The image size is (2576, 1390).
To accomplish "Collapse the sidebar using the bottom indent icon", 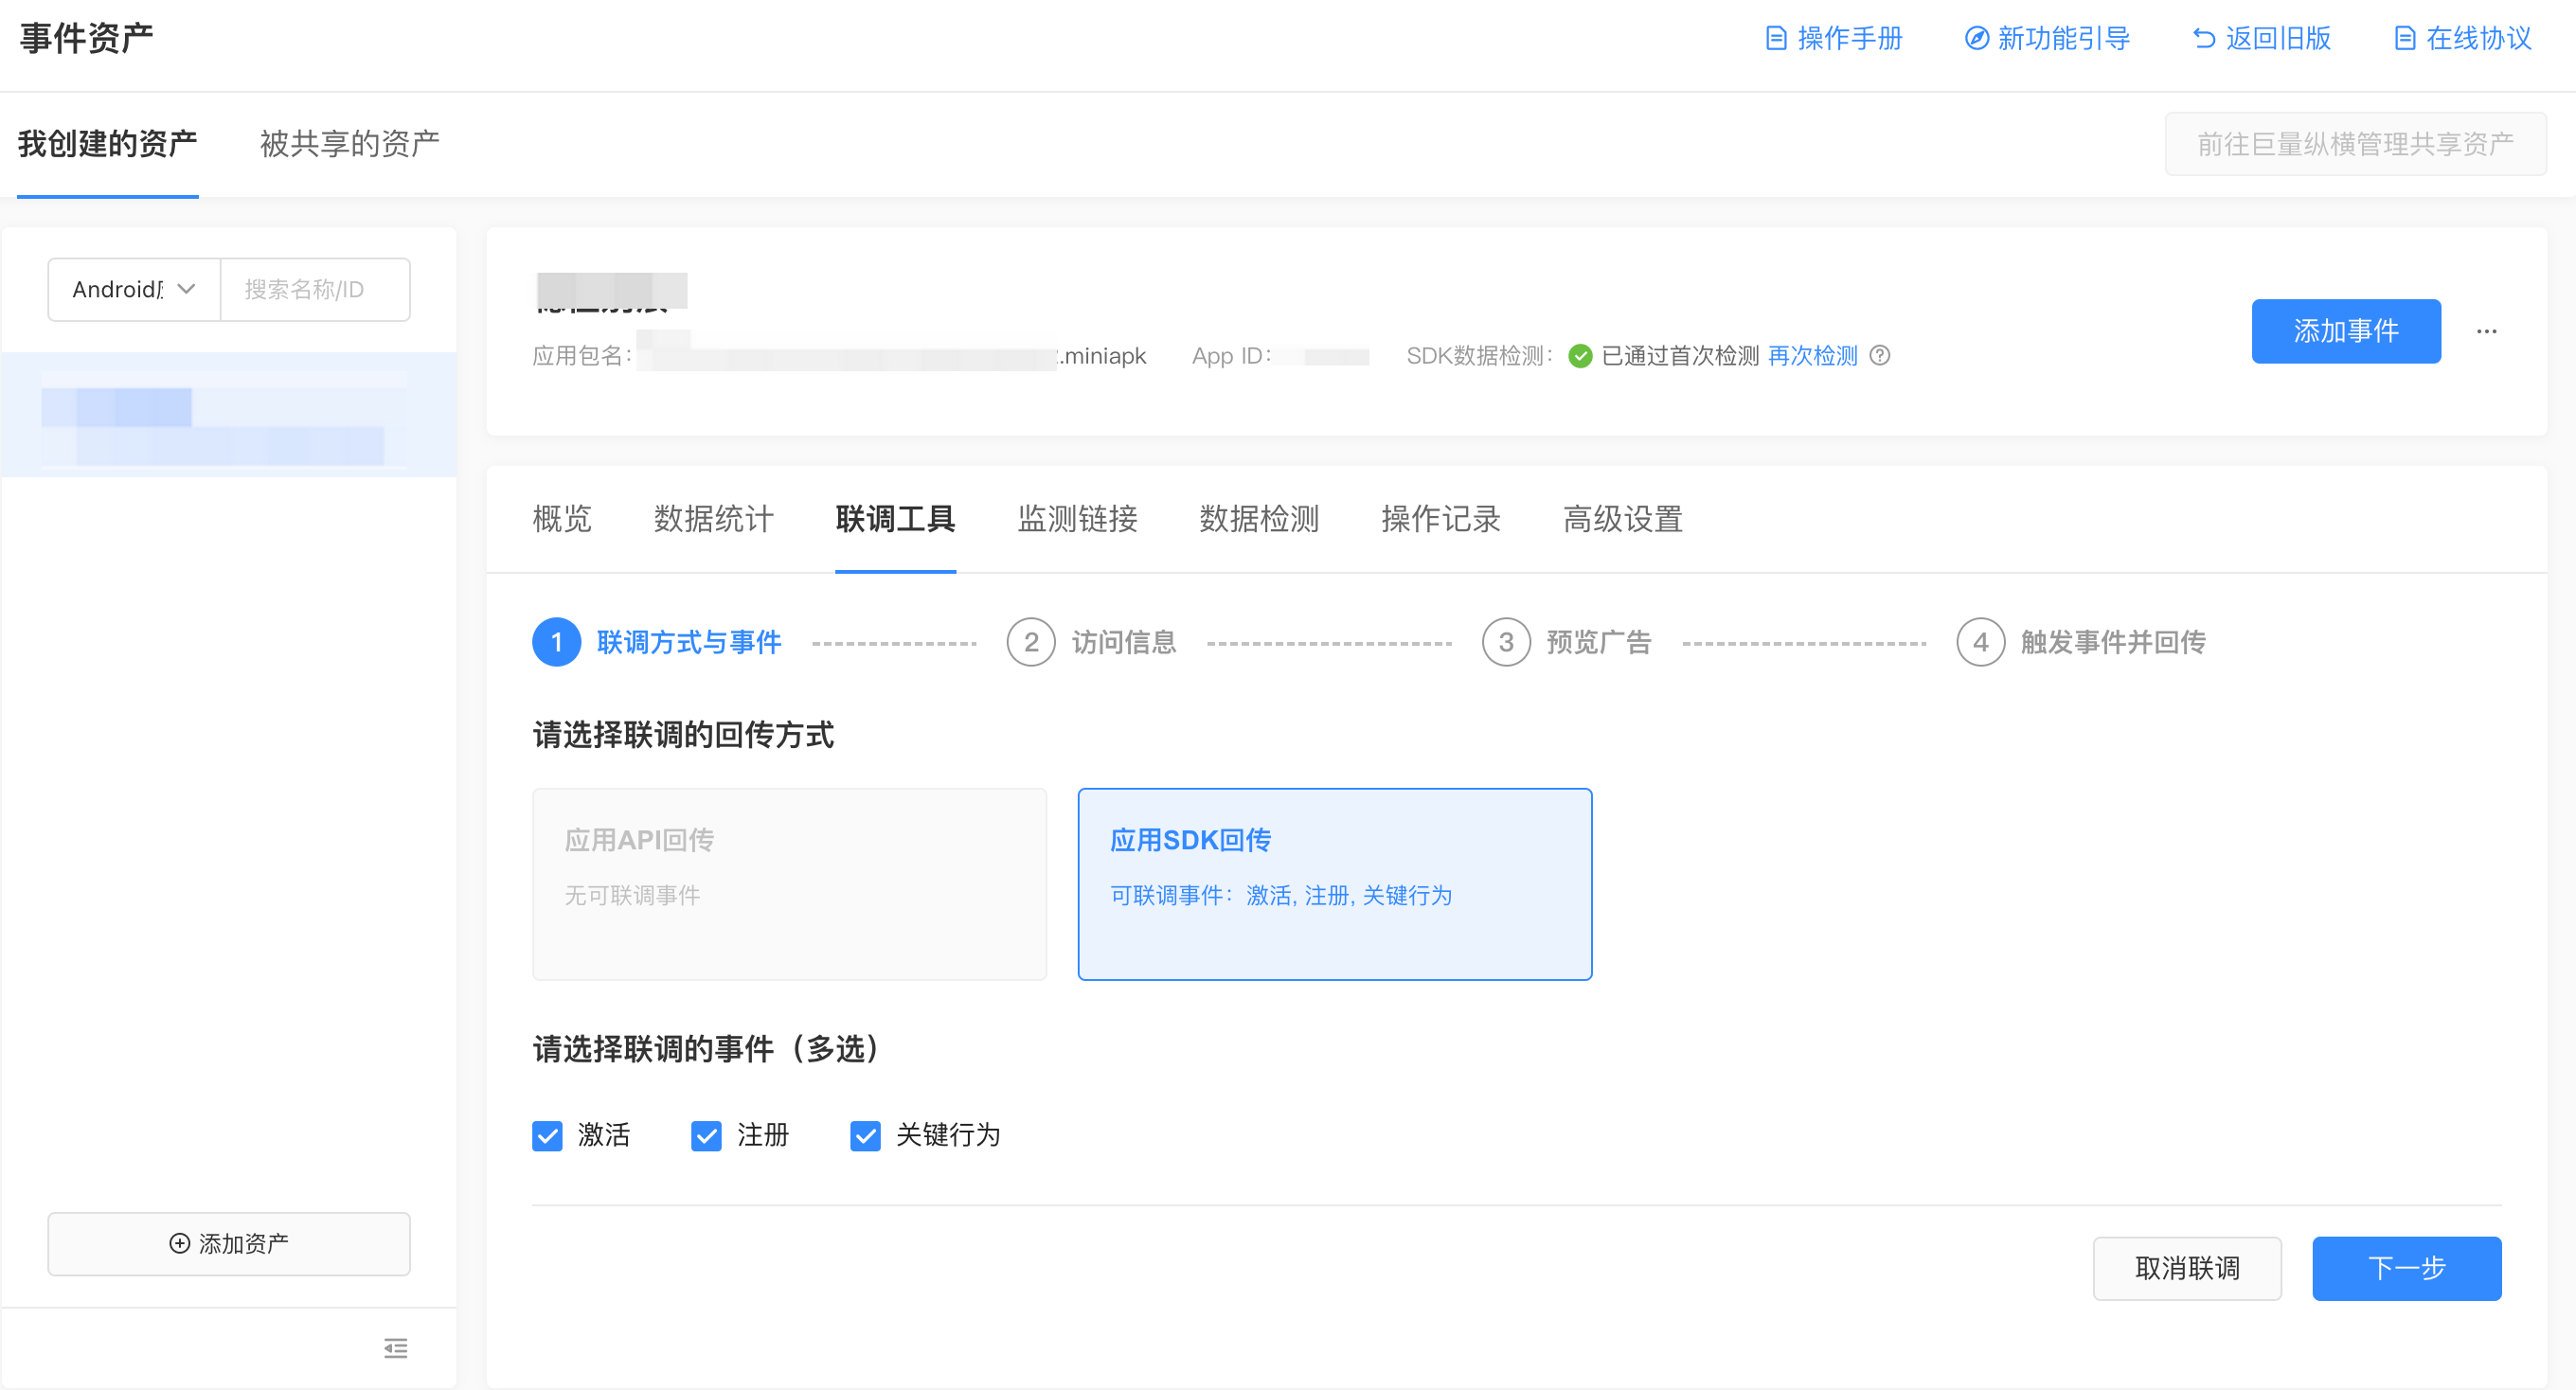I will tap(395, 1348).
